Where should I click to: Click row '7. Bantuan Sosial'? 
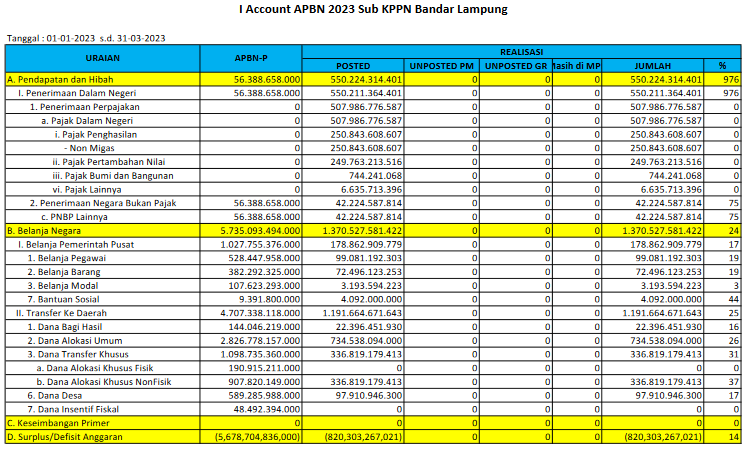(x=373, y=299)
